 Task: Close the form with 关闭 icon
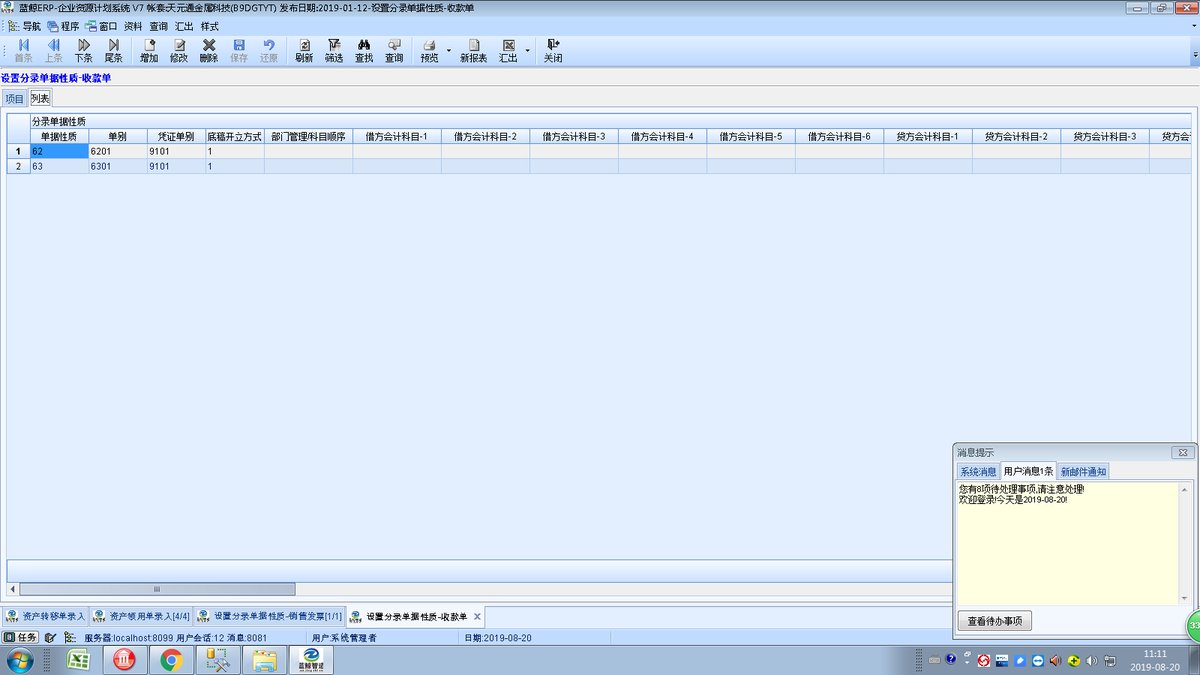tap(553, 51)
